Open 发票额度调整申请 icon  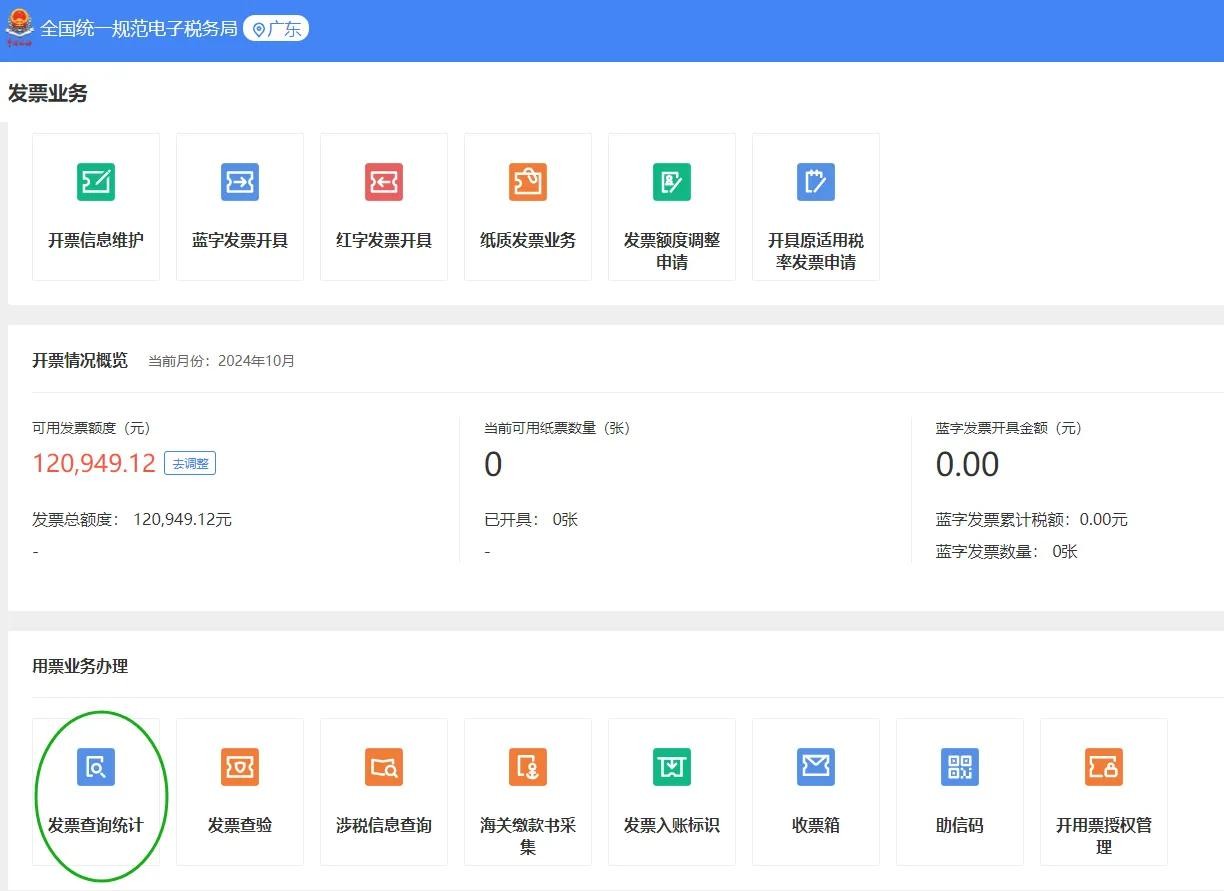pyautogui.click(x=672, y=182)
